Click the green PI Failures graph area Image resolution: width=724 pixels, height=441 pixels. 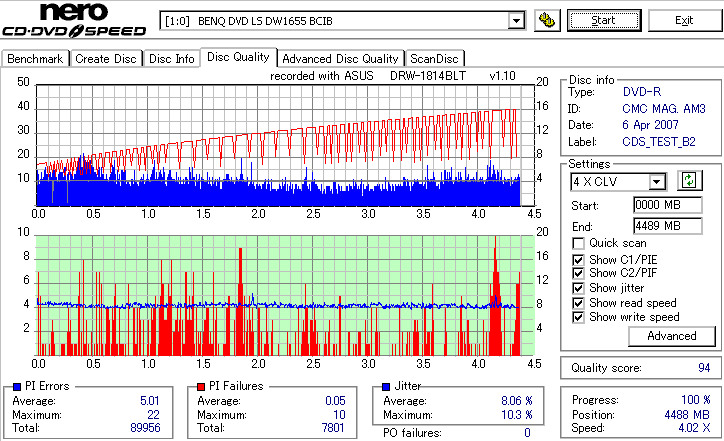tap(285, 296)
